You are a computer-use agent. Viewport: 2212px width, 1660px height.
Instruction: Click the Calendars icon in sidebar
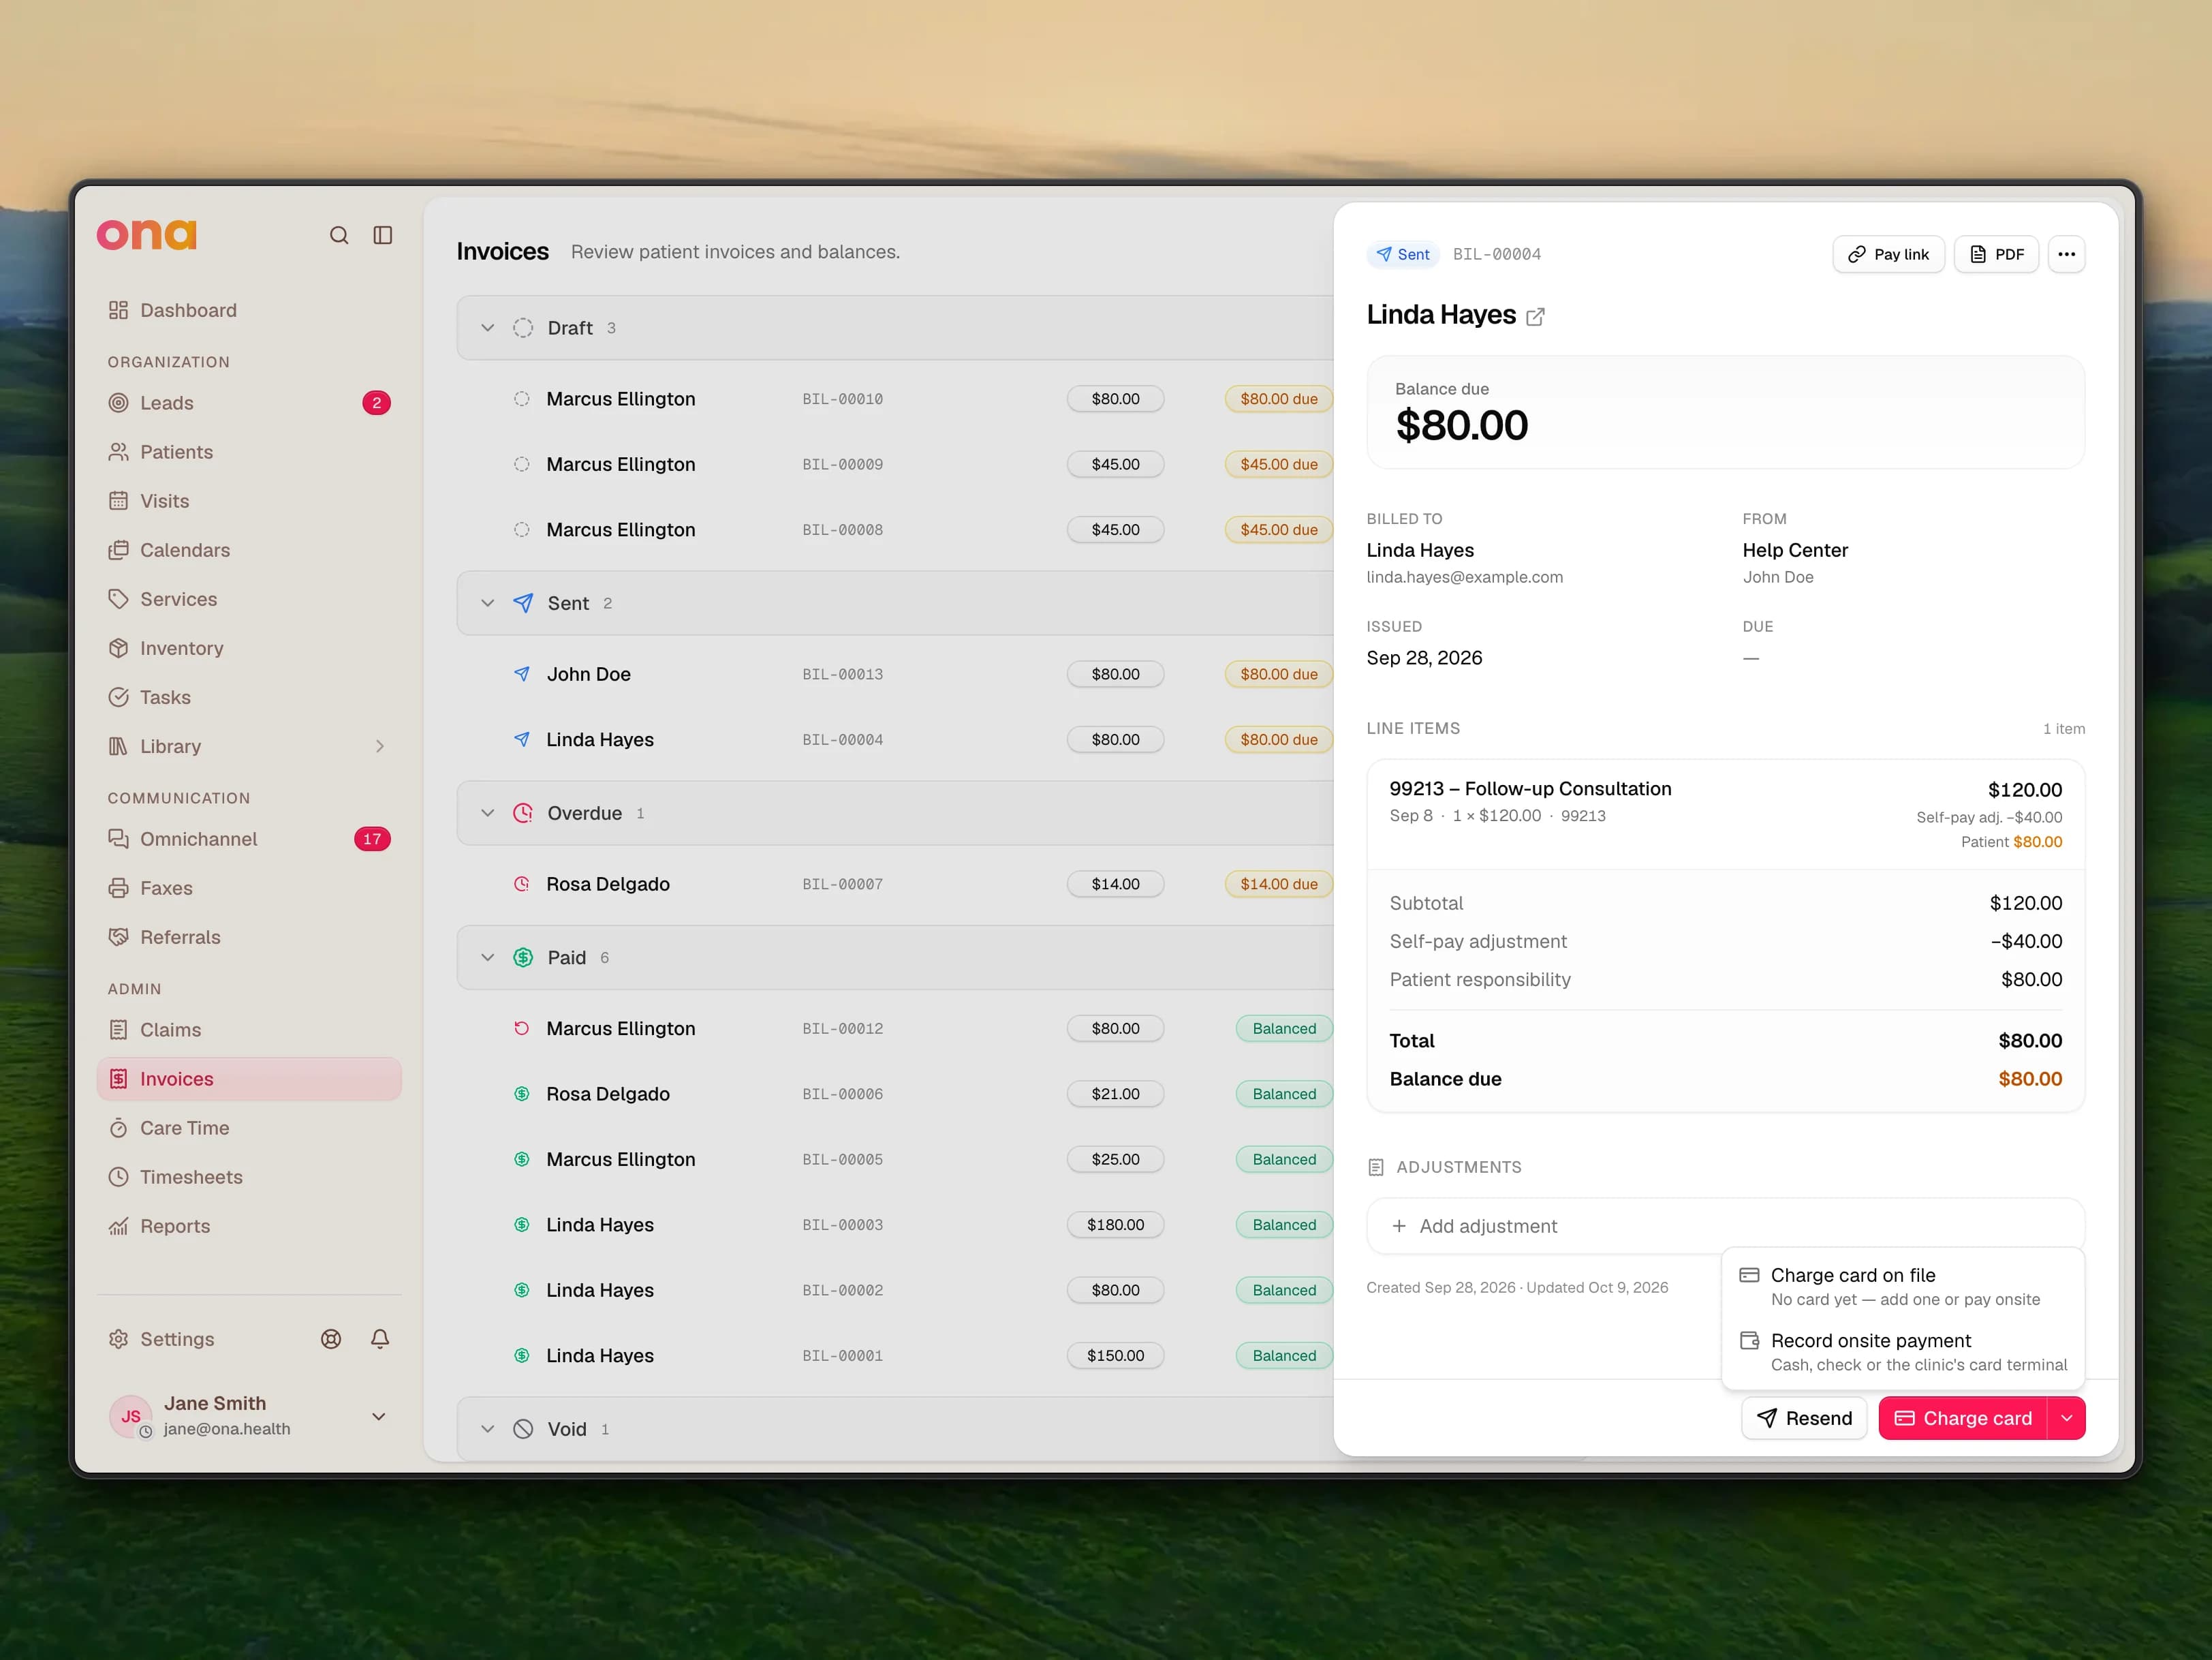(118, 550)
